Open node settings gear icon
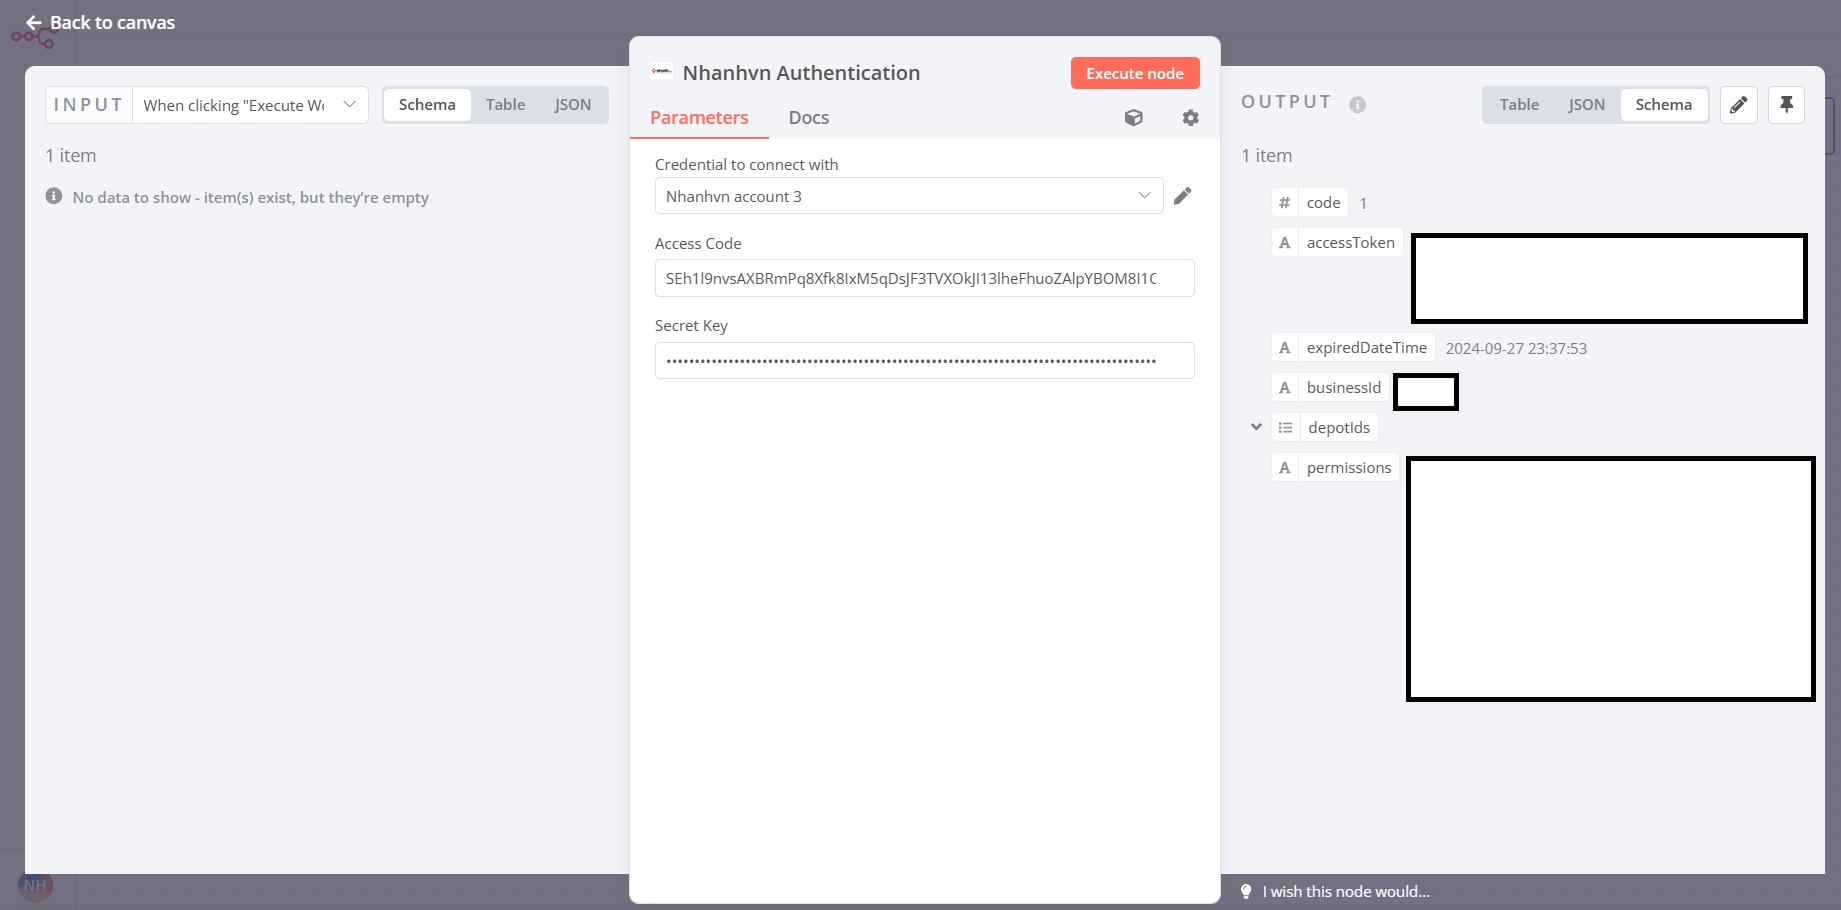 coord(1190,118)
